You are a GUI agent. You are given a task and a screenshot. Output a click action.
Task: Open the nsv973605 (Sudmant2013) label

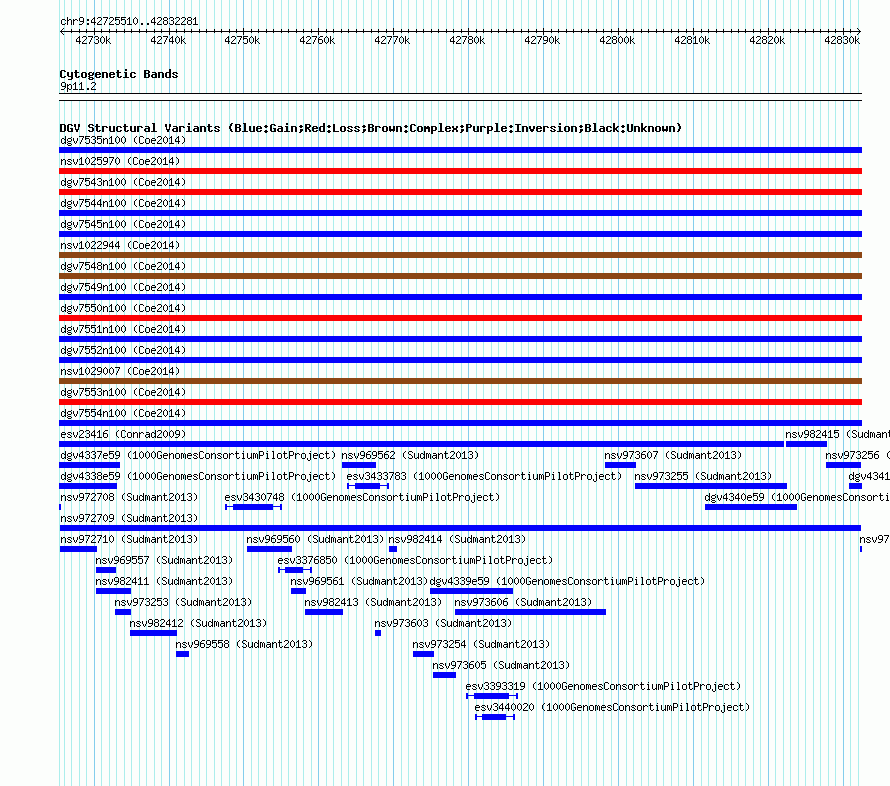tap(501, 665)
